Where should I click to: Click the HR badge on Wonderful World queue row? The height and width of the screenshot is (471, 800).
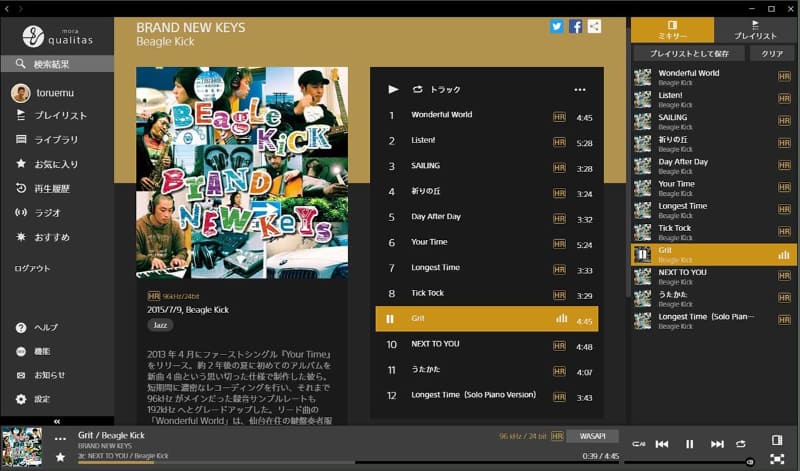point(784,77)
